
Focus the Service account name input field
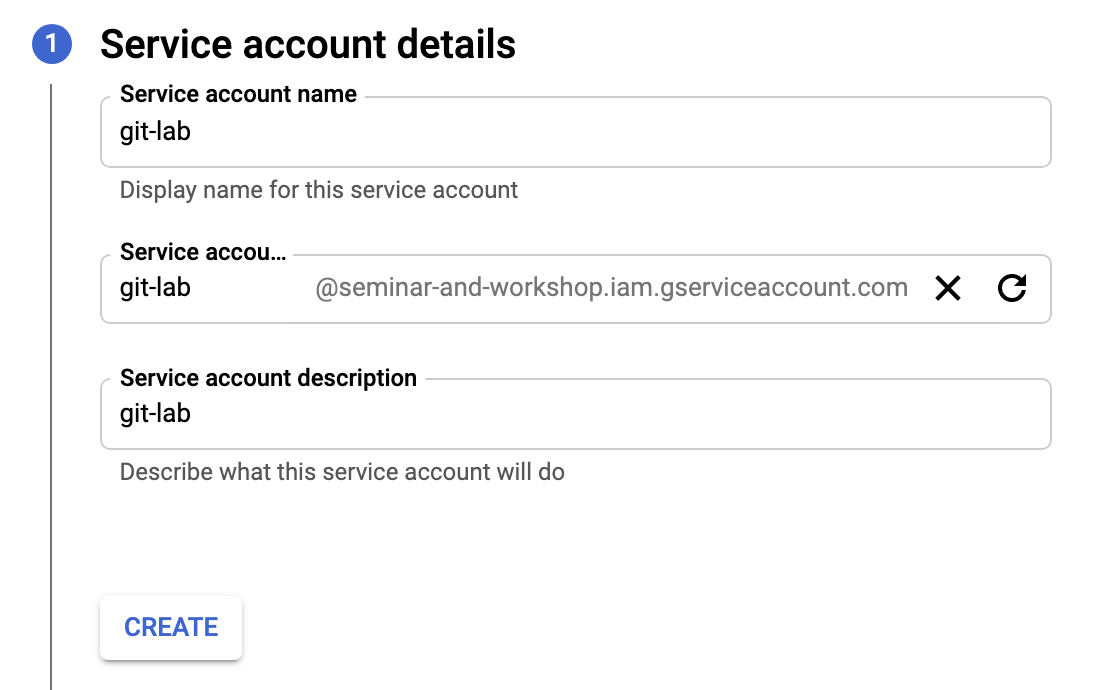(575, 132)
